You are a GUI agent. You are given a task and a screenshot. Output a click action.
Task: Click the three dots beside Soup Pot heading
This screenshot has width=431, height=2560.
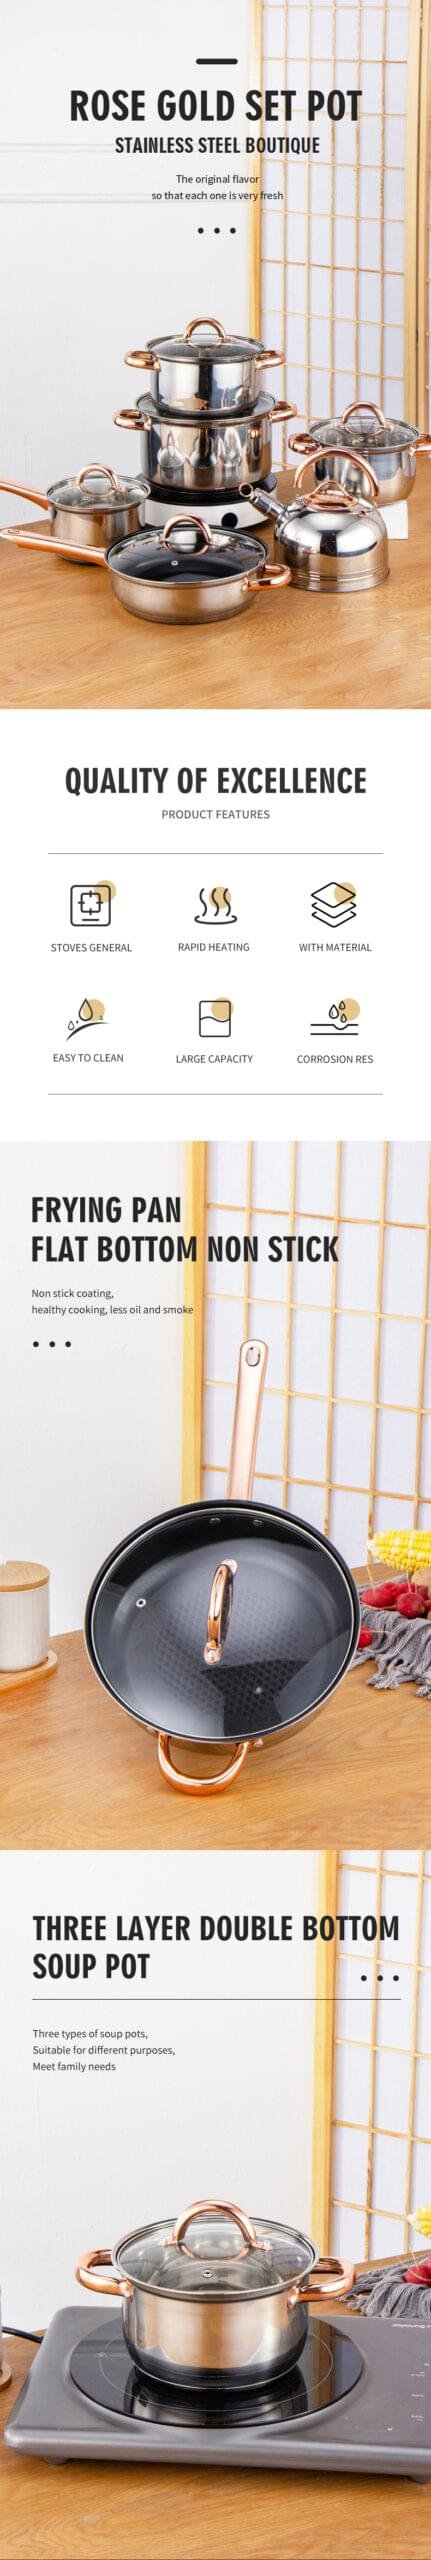380,1977
